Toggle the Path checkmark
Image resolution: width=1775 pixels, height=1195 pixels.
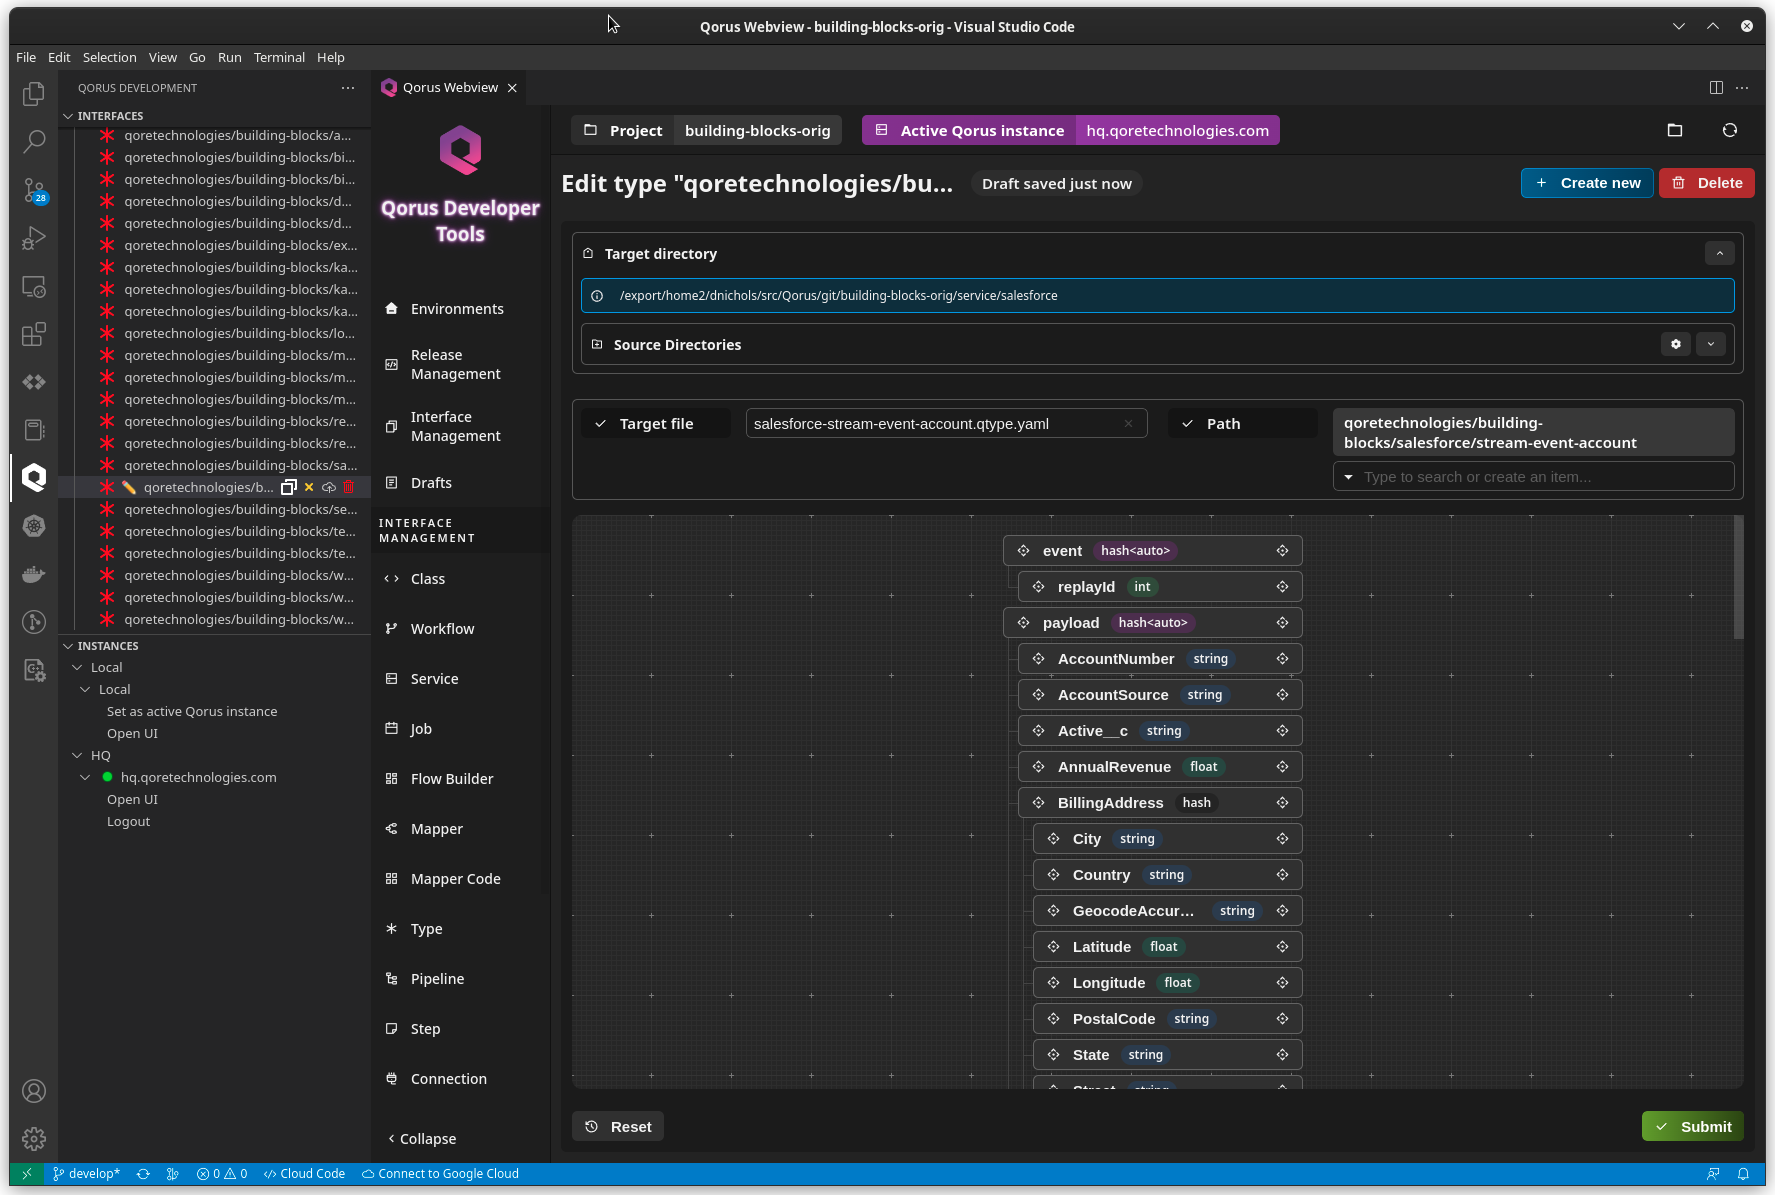click(1188, 424)
